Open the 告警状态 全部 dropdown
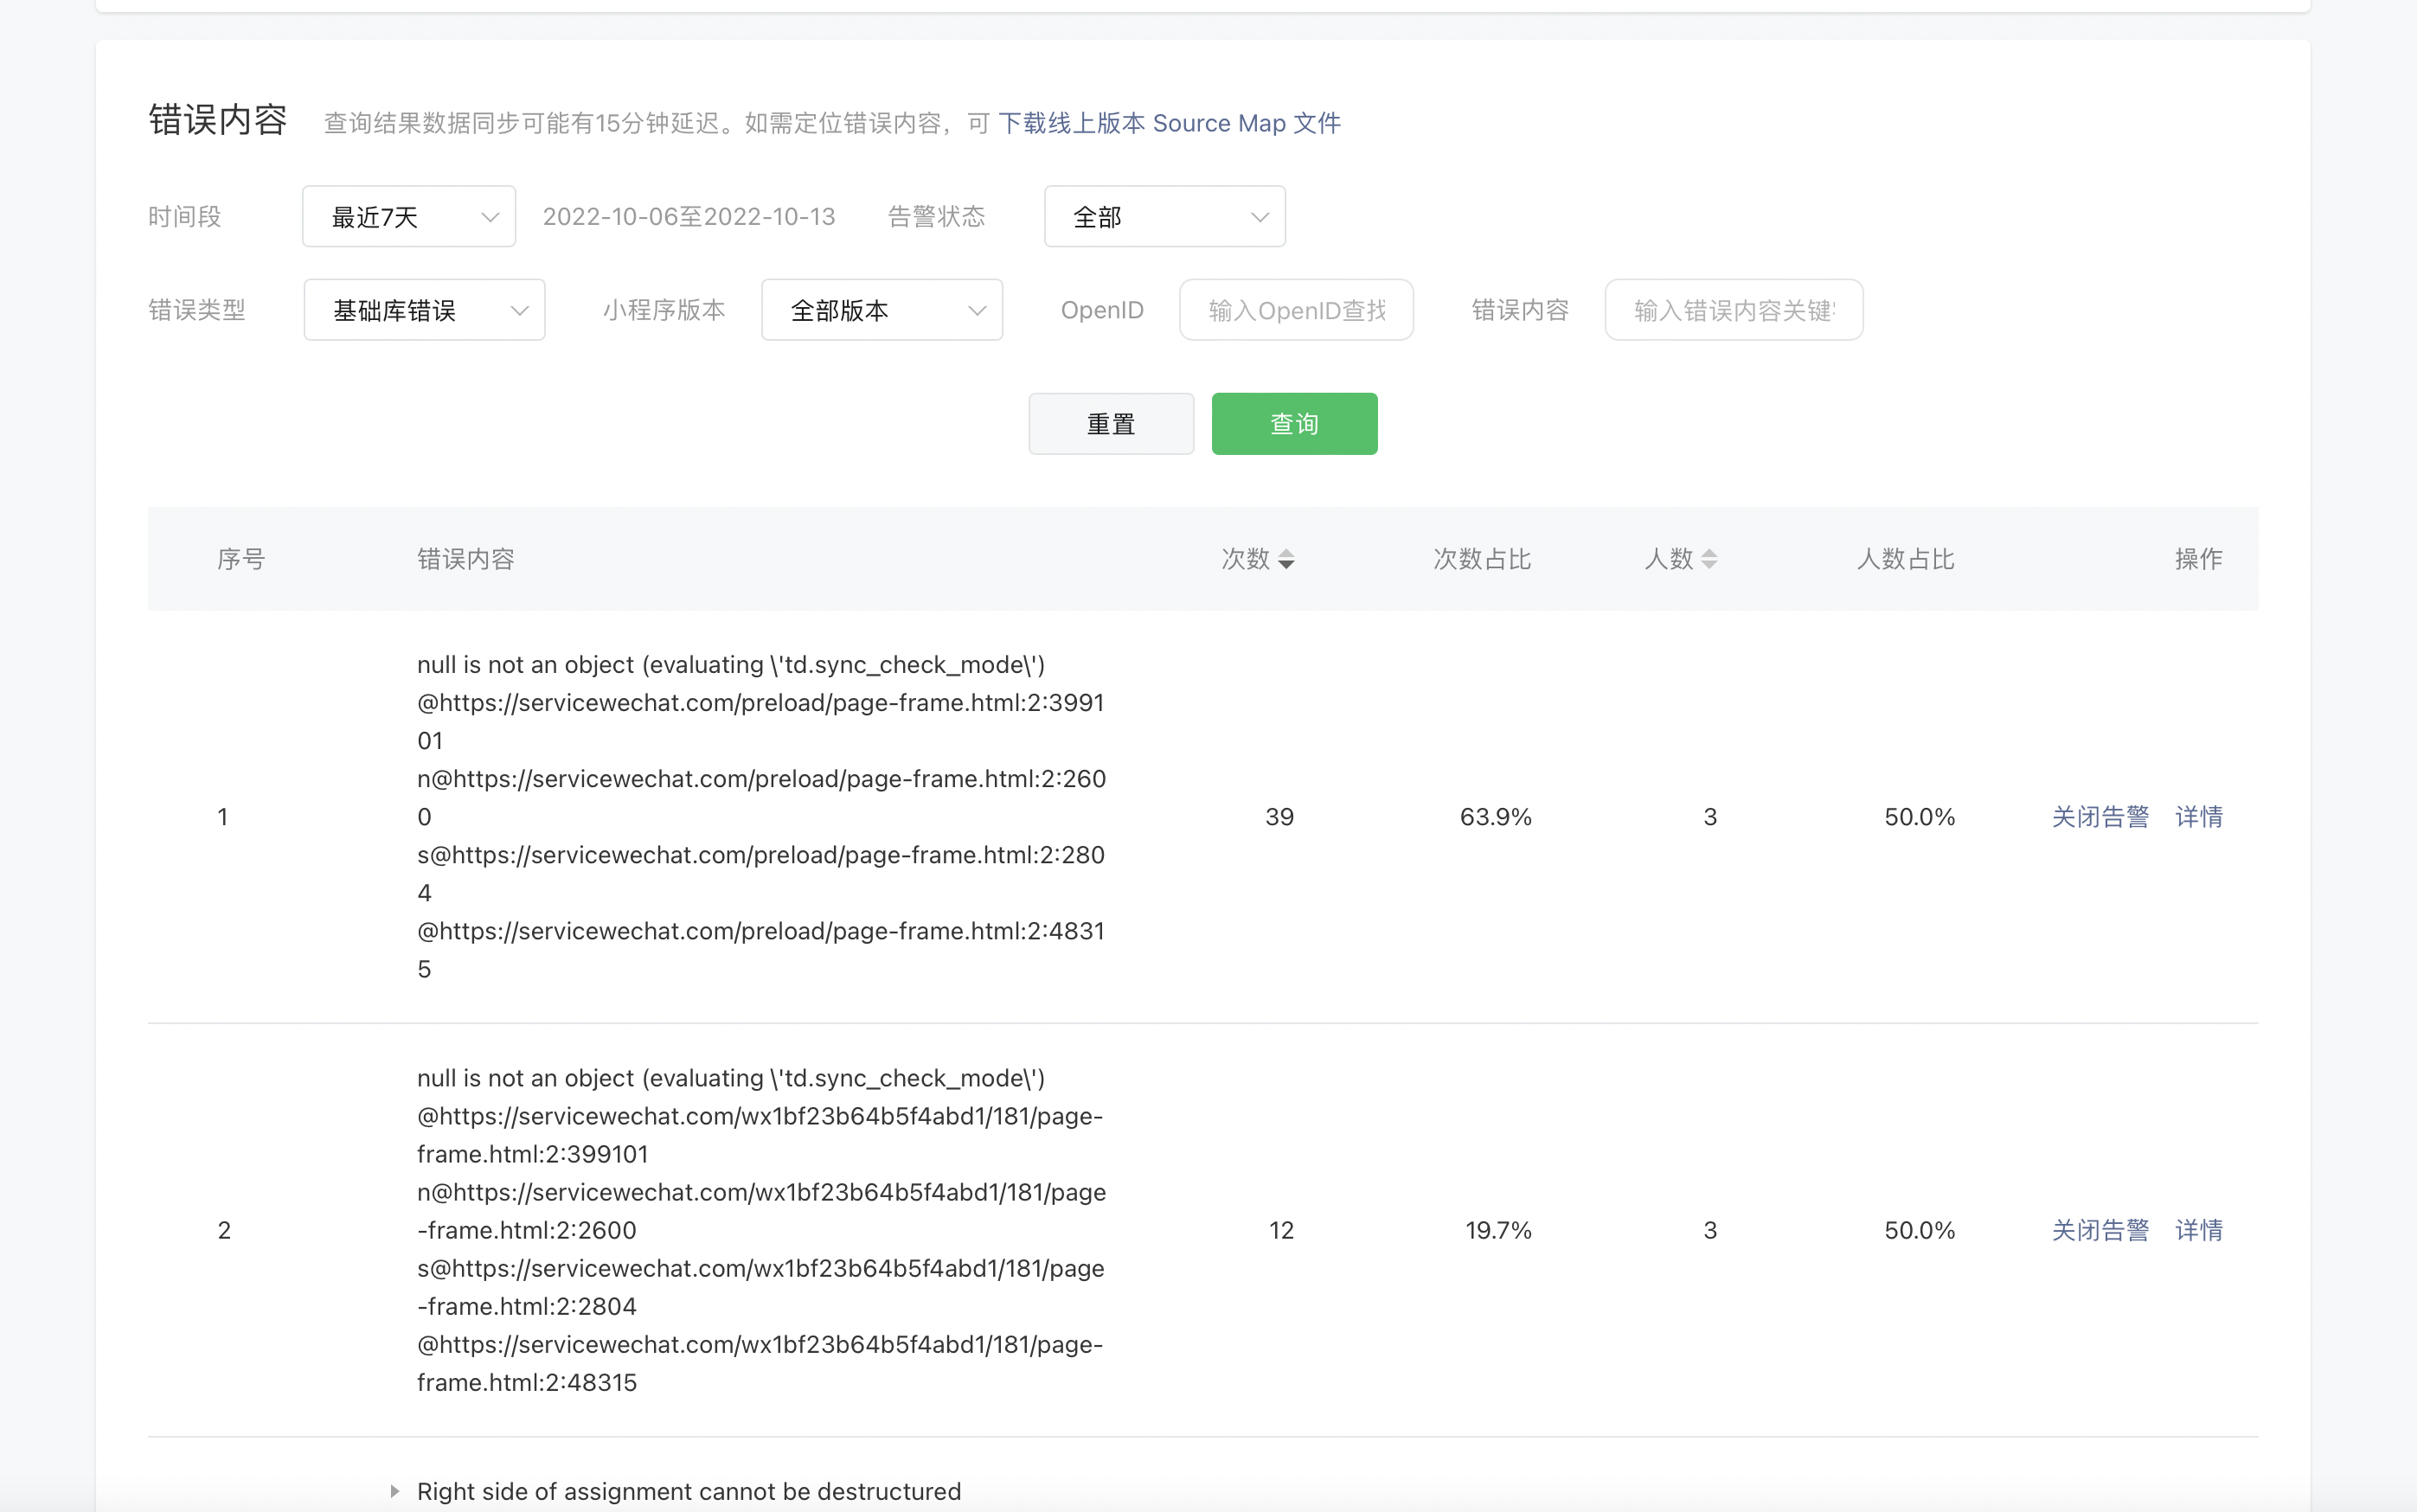The height and width of the screenshot is (1512, 2417). click(x=1164, y=216)
